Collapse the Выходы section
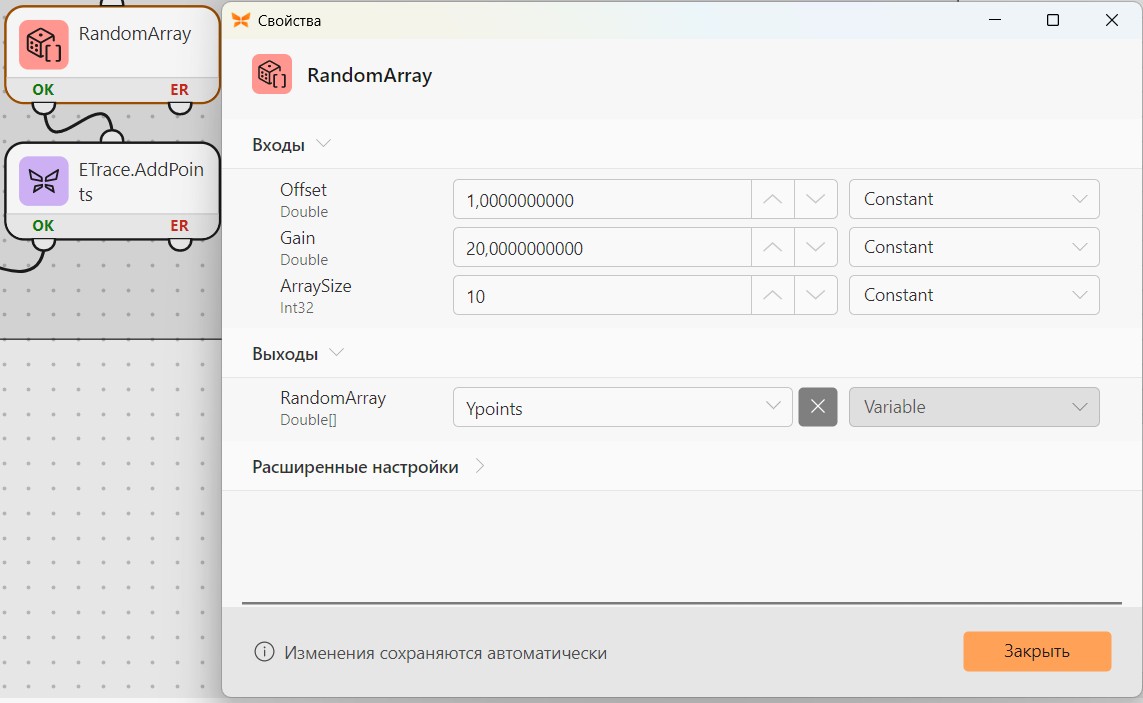The width and height of the screenshot is (1143, 703). coord(336,352)
